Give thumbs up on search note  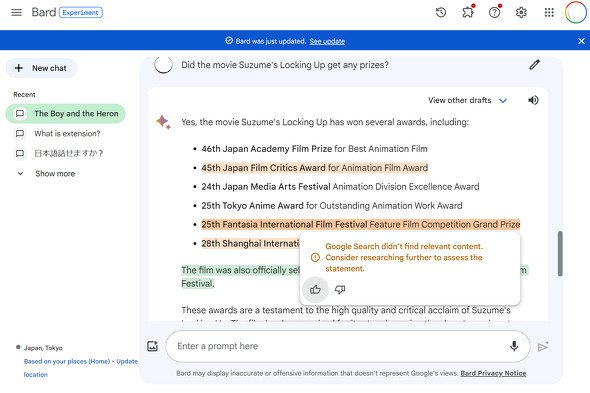tap(315, 289)
